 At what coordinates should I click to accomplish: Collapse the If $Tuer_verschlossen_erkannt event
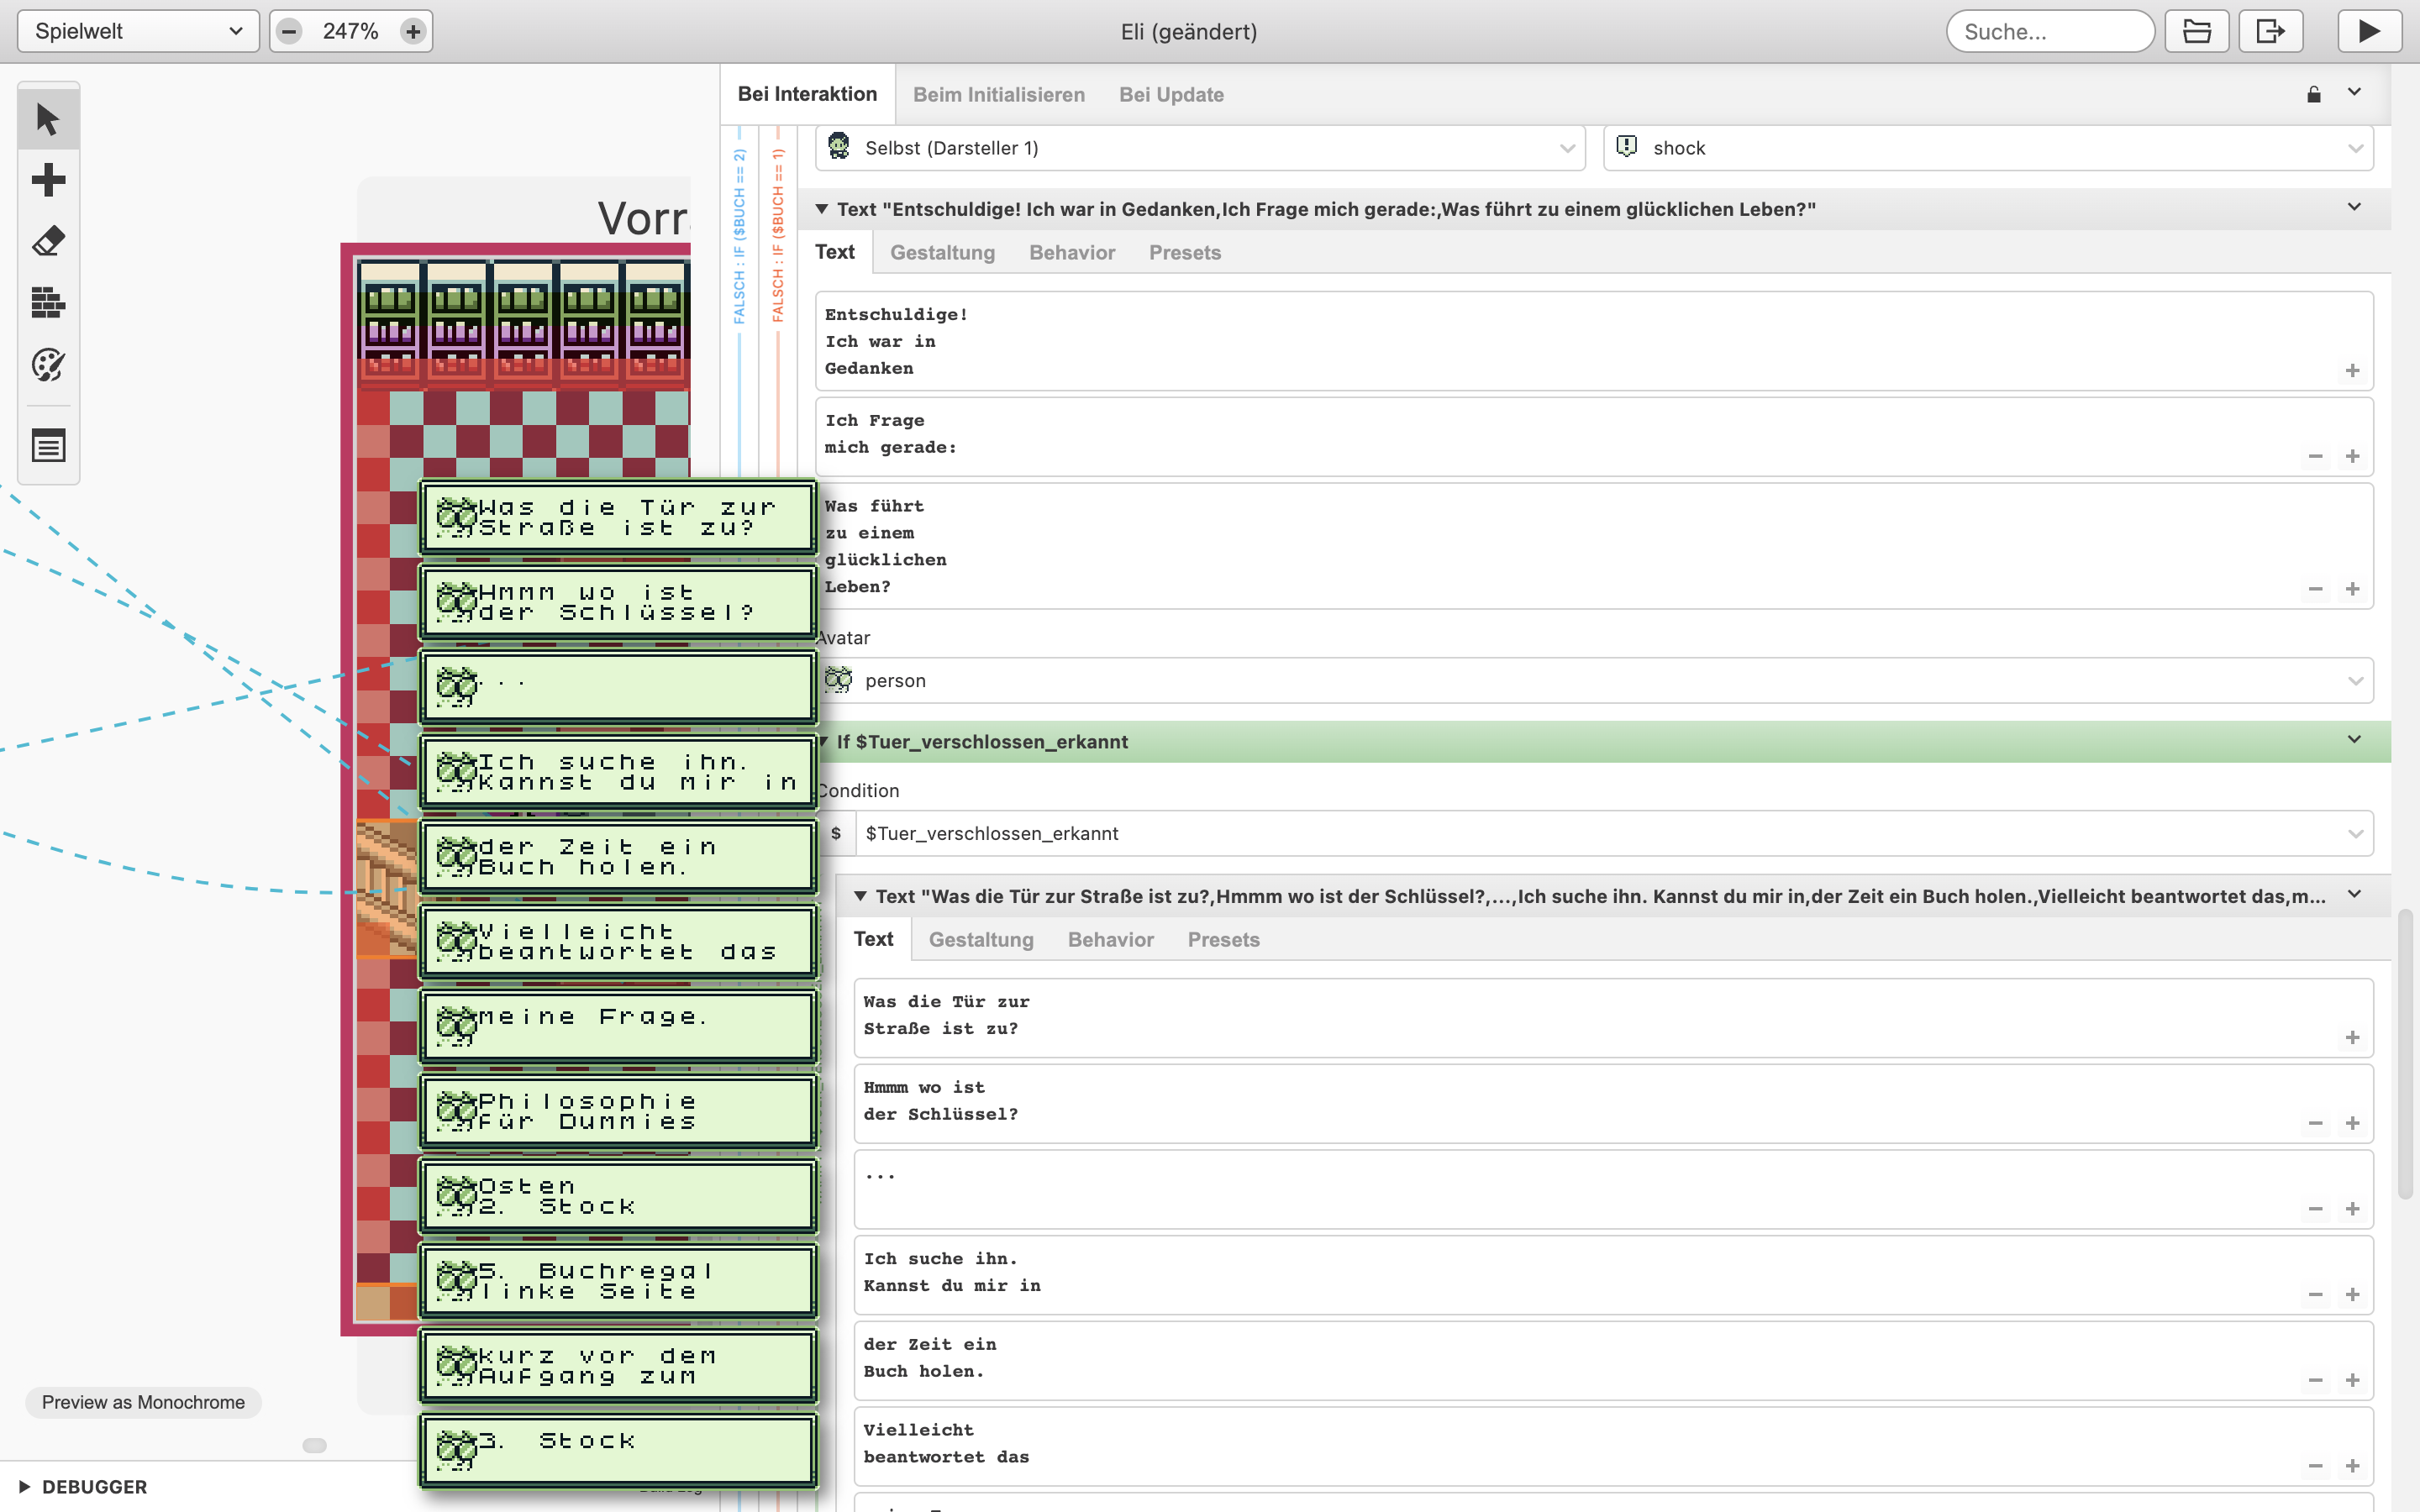click(824, 742)
